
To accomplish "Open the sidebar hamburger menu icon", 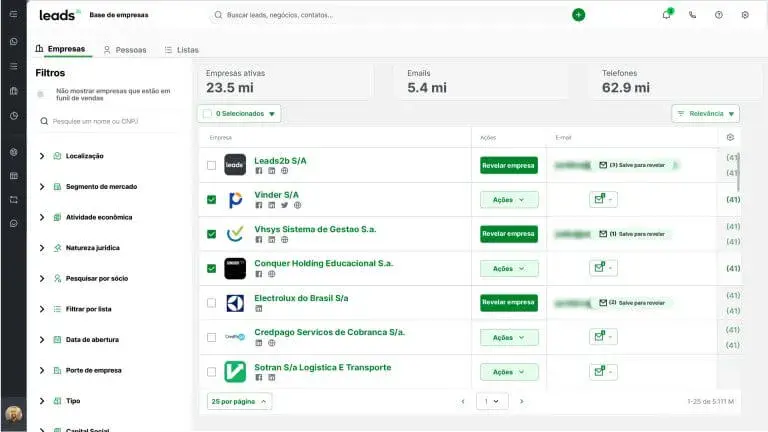I will [14, 14].
